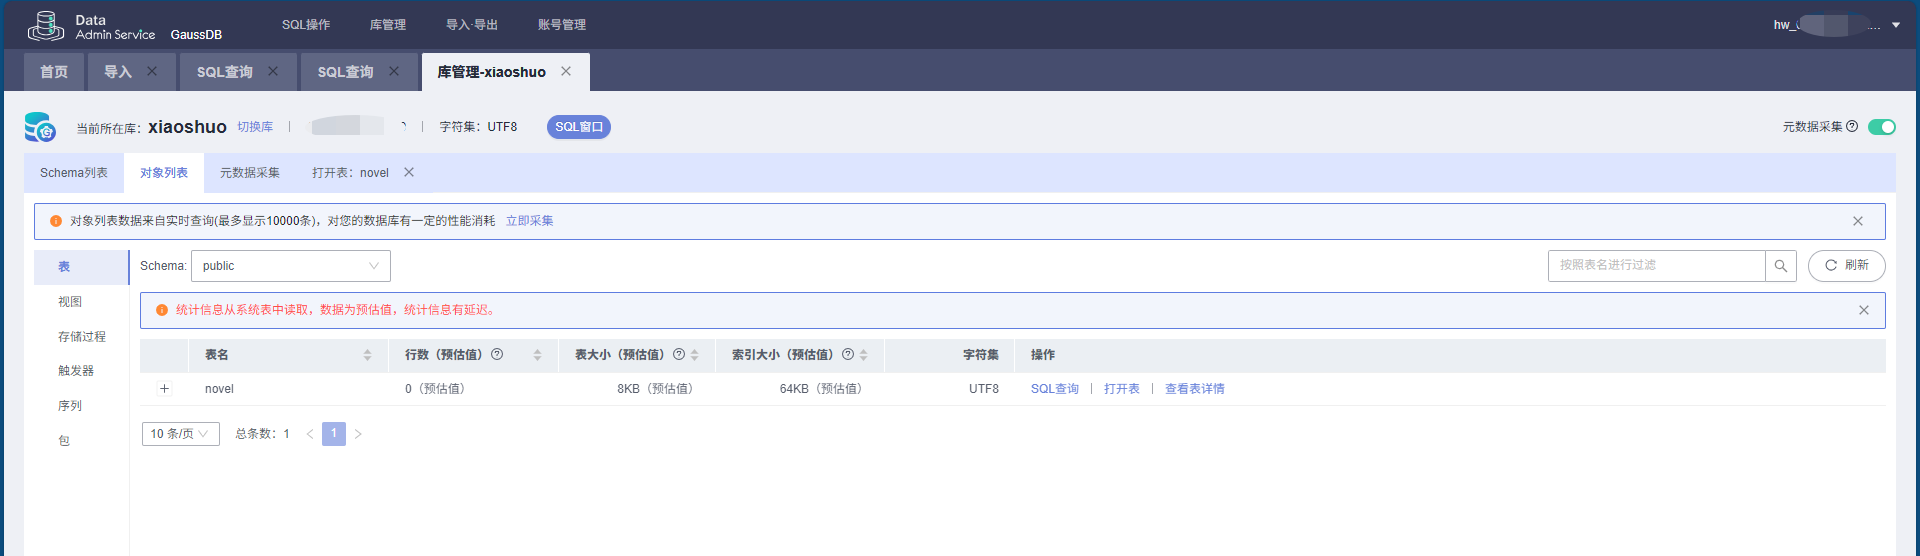Click 打开表 link for novel table

[1122, 389]
